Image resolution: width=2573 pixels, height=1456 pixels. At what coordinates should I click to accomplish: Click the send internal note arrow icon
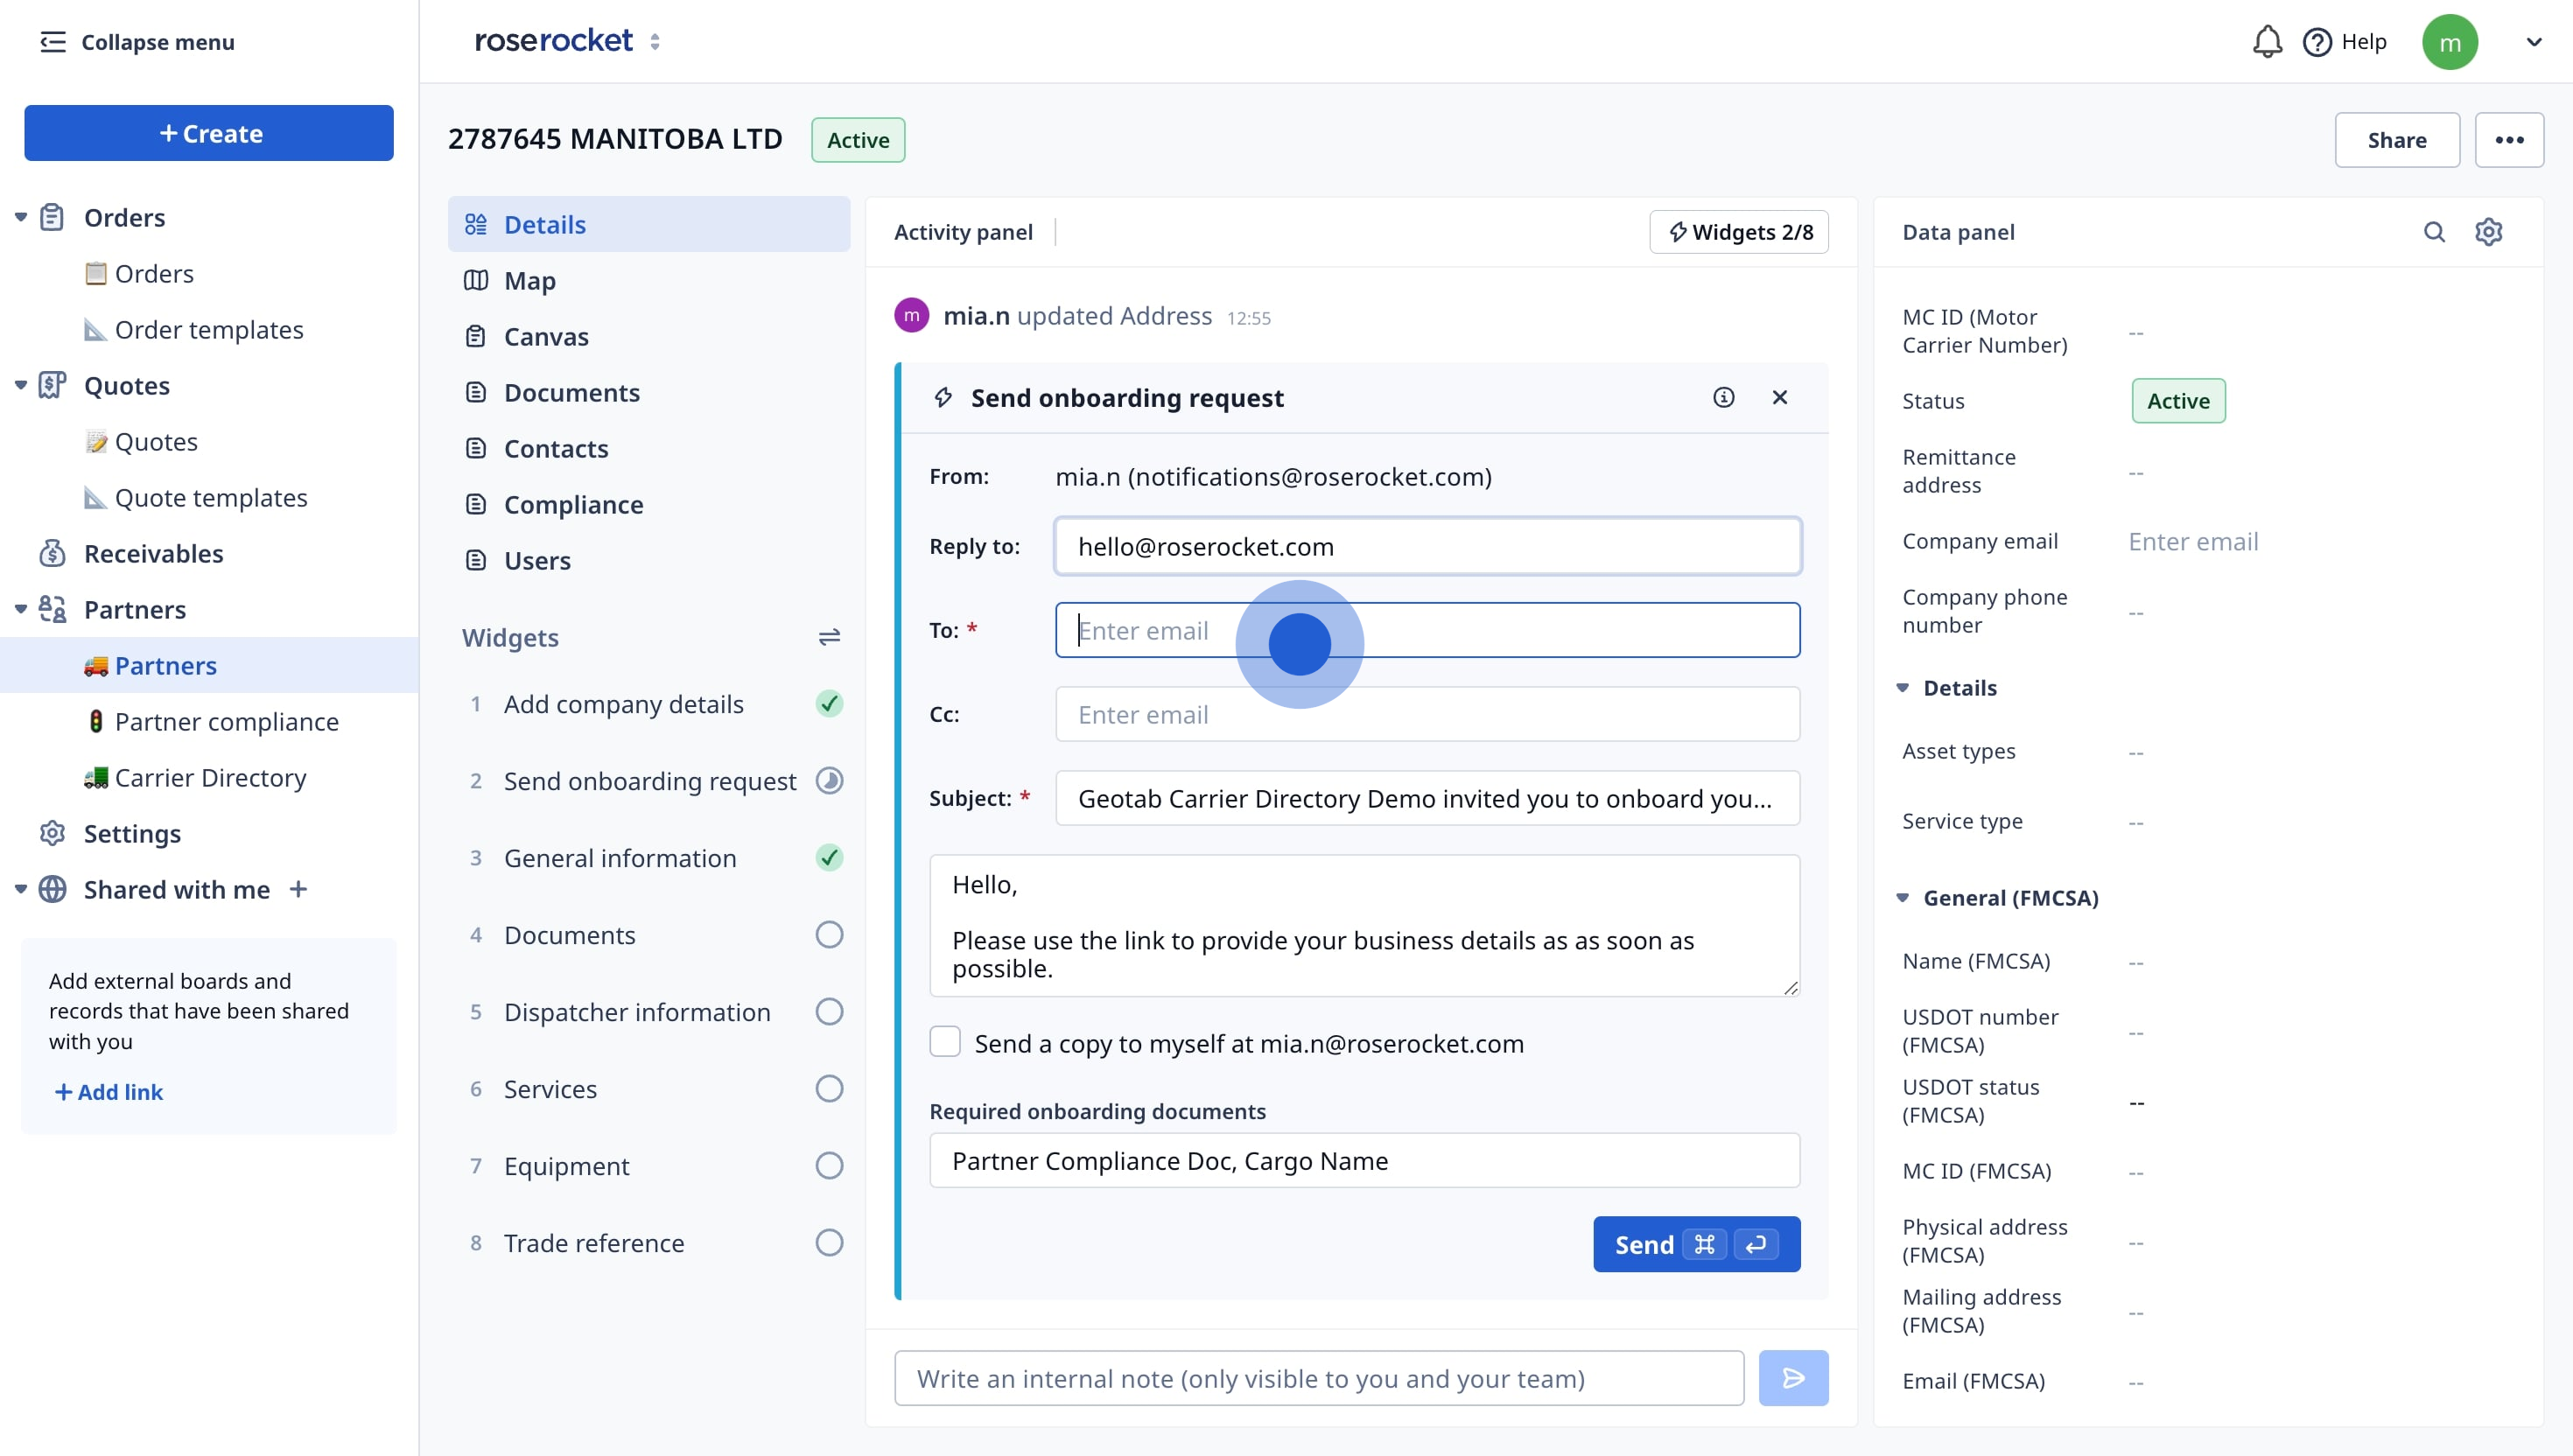pos(1793,1378)
